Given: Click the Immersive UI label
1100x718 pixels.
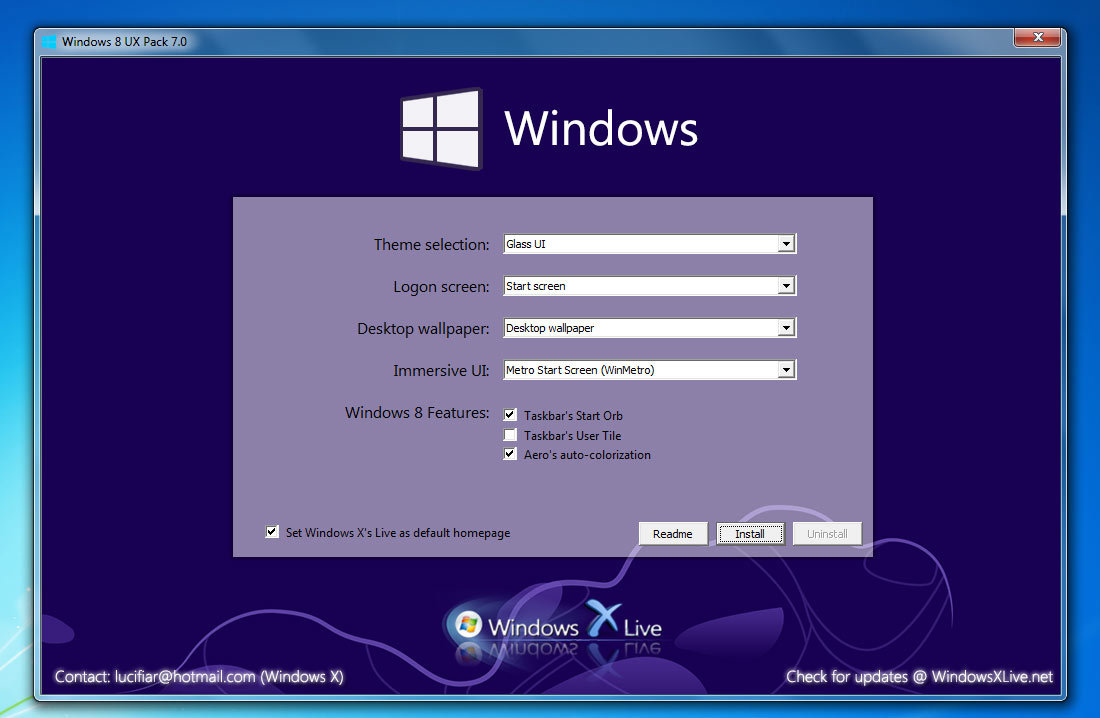Looking at the screenshot, I should pos(441,370).
